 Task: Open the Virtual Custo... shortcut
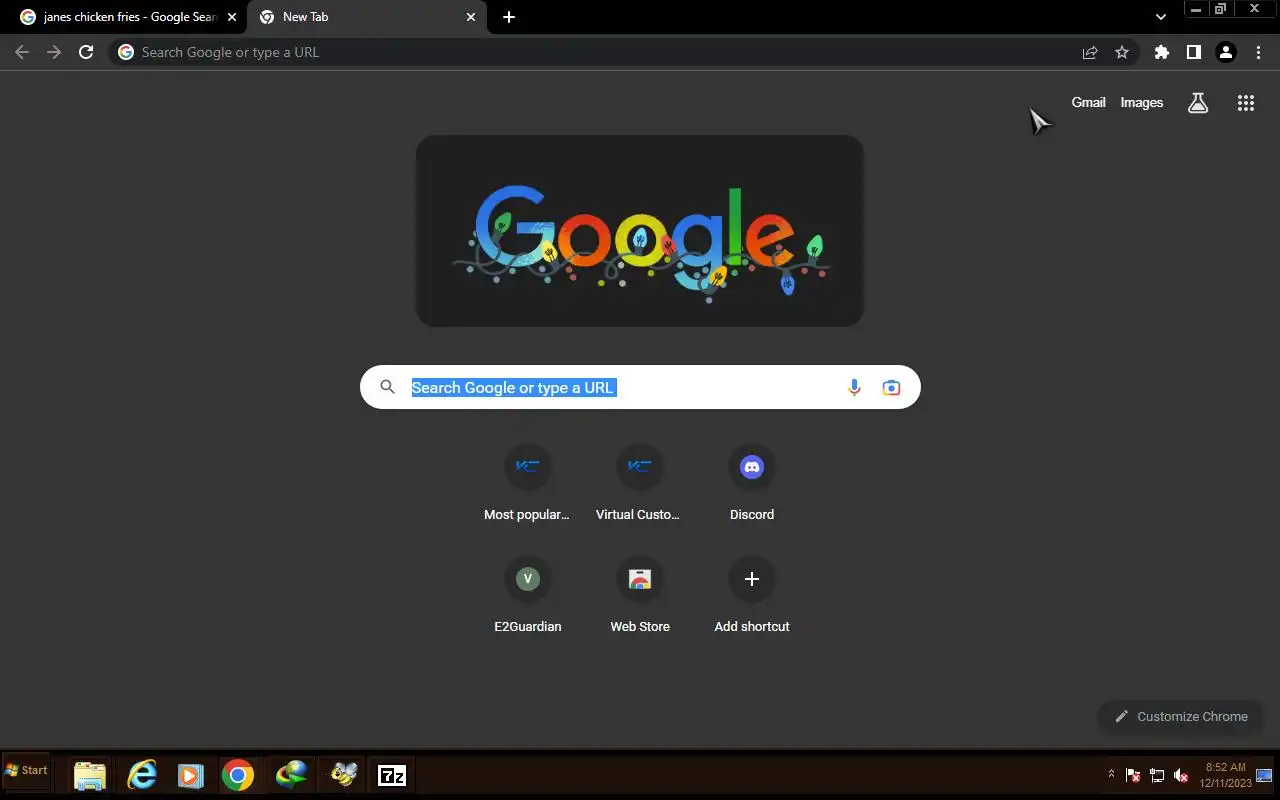click(x=639, y=485)
